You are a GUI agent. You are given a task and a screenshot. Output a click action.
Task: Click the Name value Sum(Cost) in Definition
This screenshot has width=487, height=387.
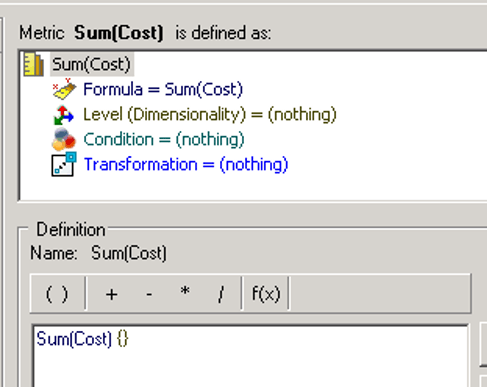point(129,253)
